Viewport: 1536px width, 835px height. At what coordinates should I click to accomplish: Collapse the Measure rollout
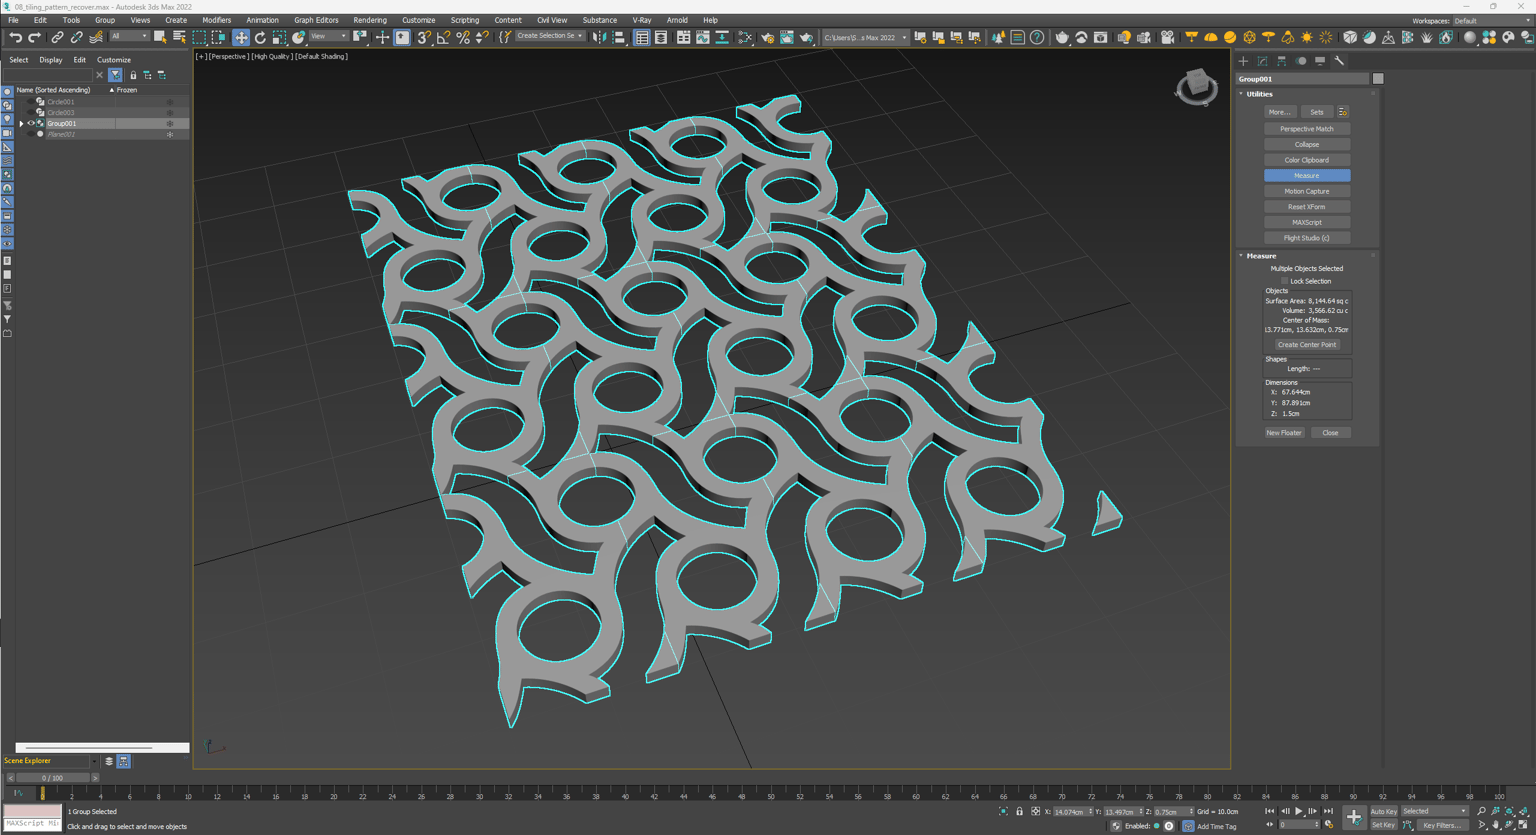pyautogui.click(x=1242, y=256)
